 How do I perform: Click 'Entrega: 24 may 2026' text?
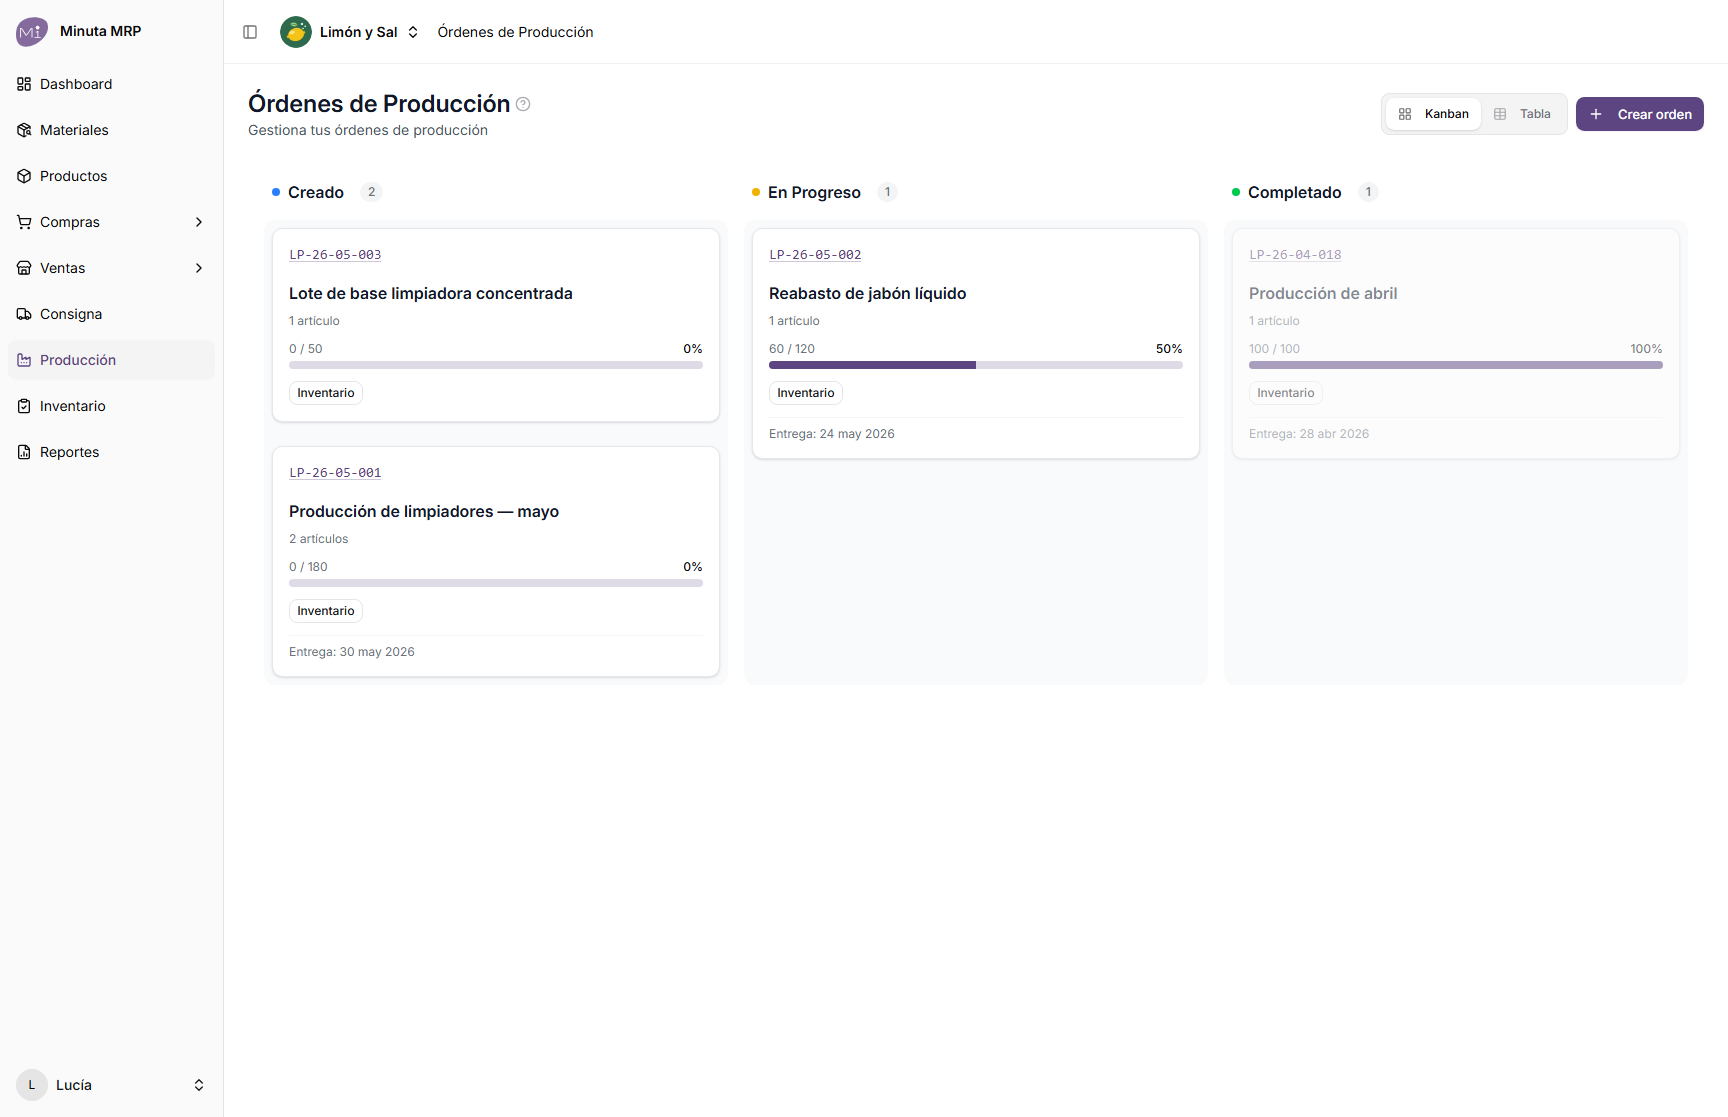(x=832, y=434)
